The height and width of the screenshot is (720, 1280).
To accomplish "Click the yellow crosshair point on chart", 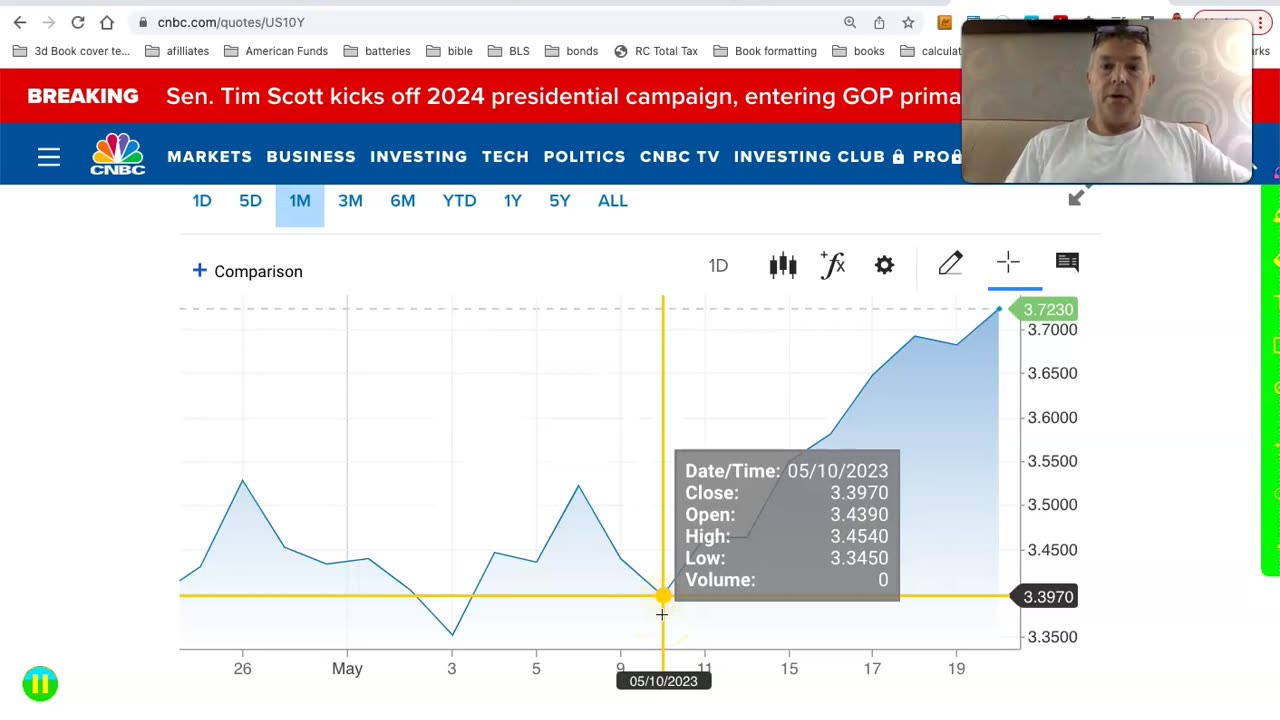I will [663, 596].
